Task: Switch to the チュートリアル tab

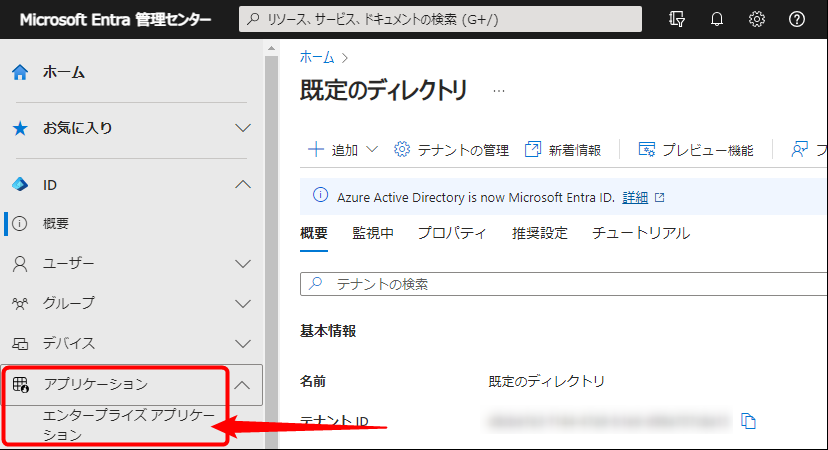Action: (641, 233)
